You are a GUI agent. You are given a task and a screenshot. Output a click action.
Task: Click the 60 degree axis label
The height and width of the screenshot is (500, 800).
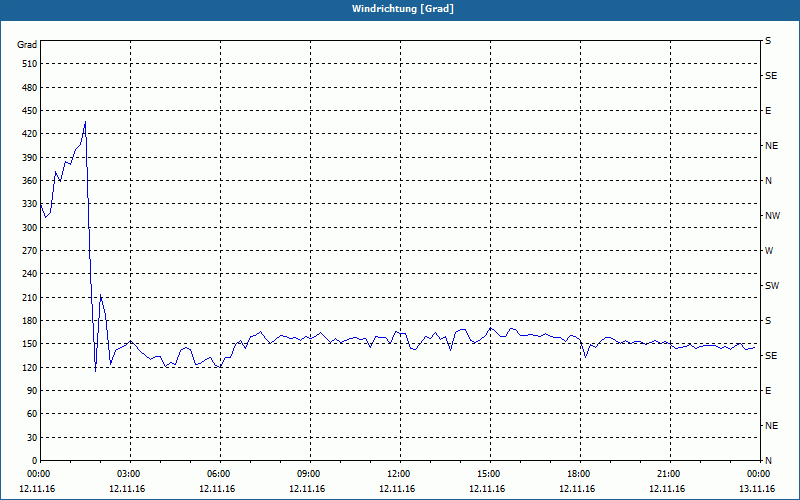[x=32, y=414]
